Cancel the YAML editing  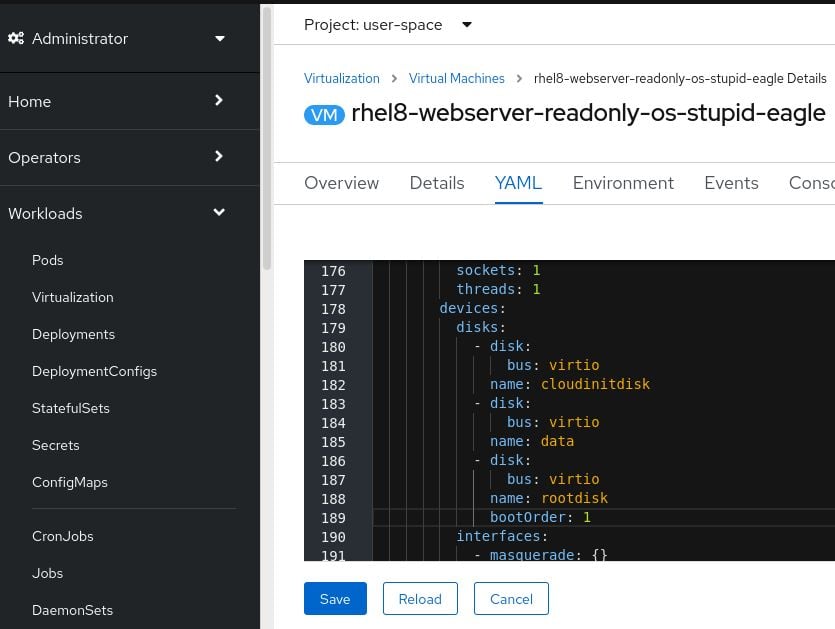click(x=511, y=599)
